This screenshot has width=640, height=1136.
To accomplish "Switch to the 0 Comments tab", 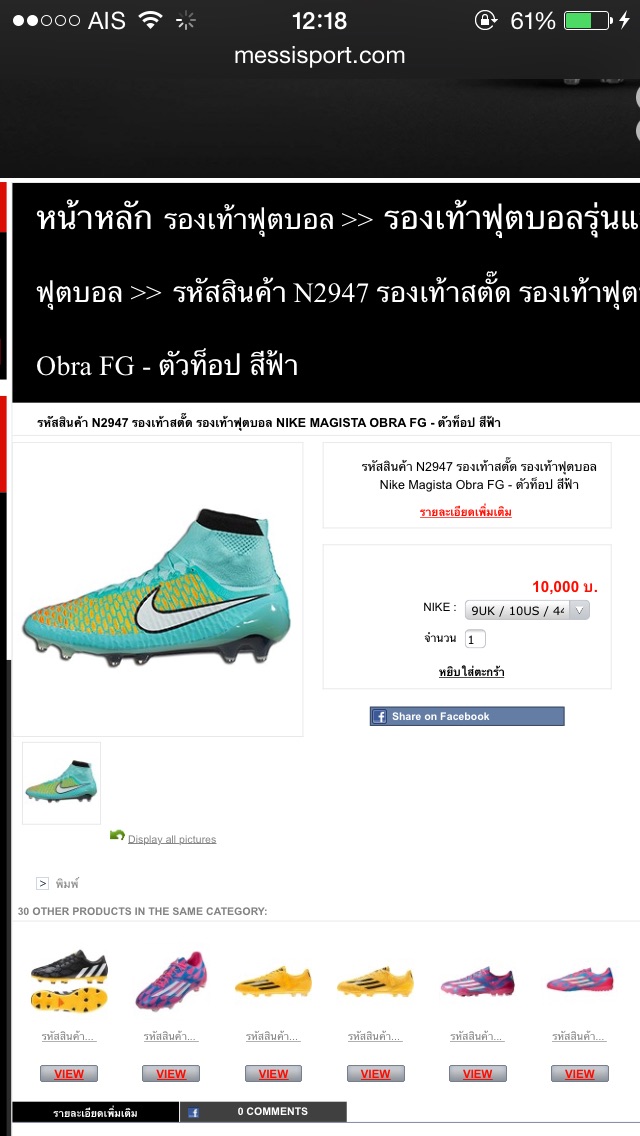I will (x=263, y=1111).
